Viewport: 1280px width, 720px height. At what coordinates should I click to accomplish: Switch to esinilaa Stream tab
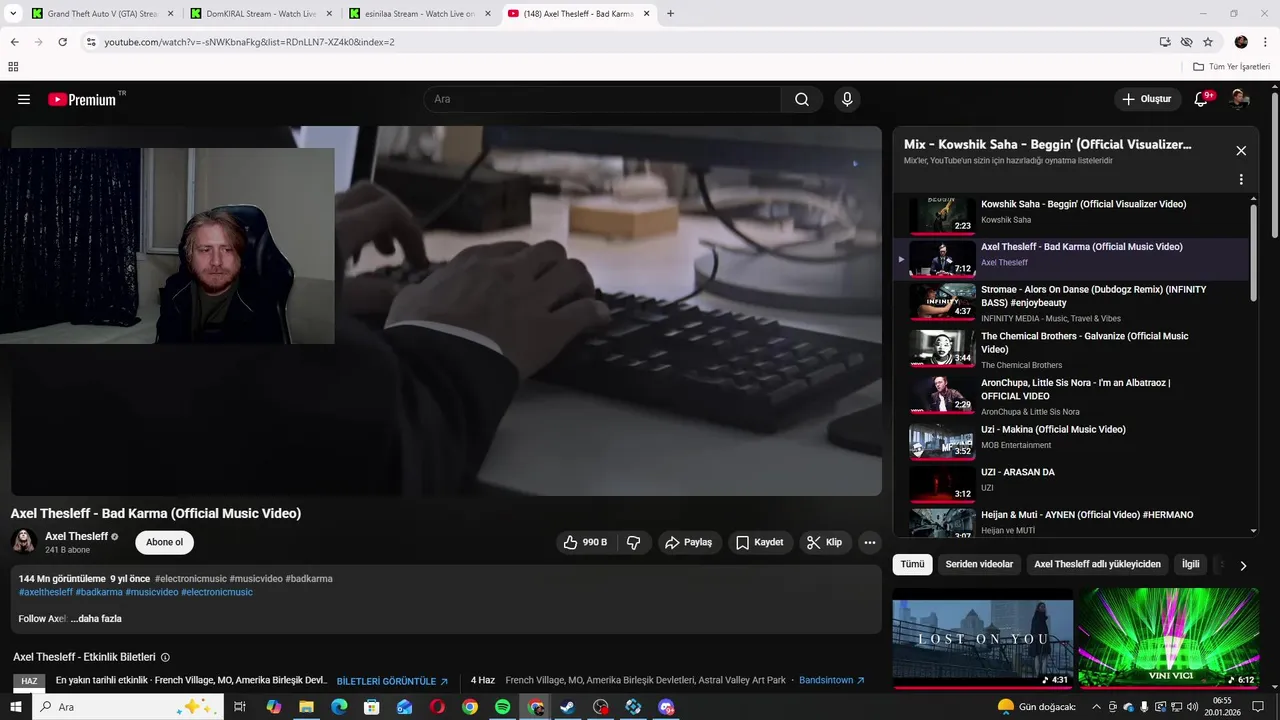(x=420, y=14)
